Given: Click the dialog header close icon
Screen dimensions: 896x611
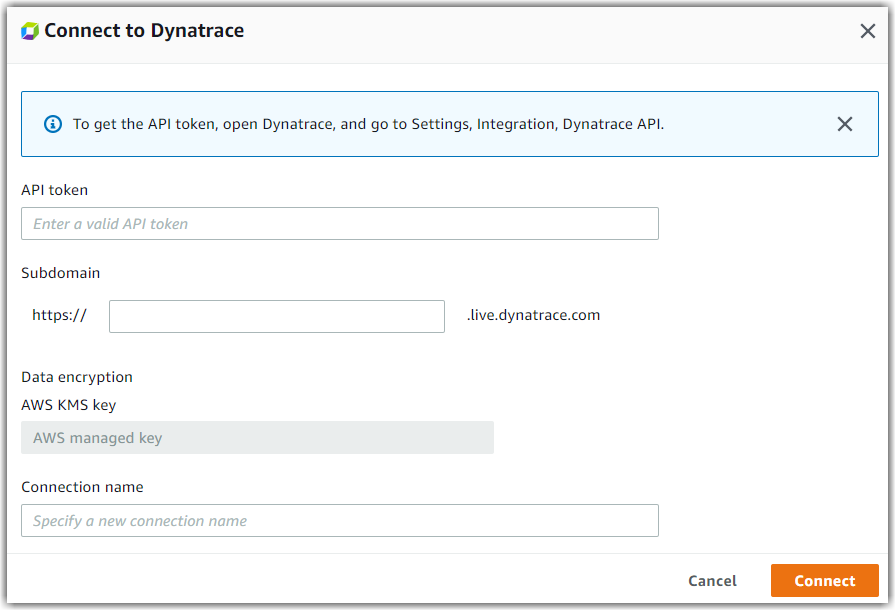Looking at the screenshot, I should [867, 30].
